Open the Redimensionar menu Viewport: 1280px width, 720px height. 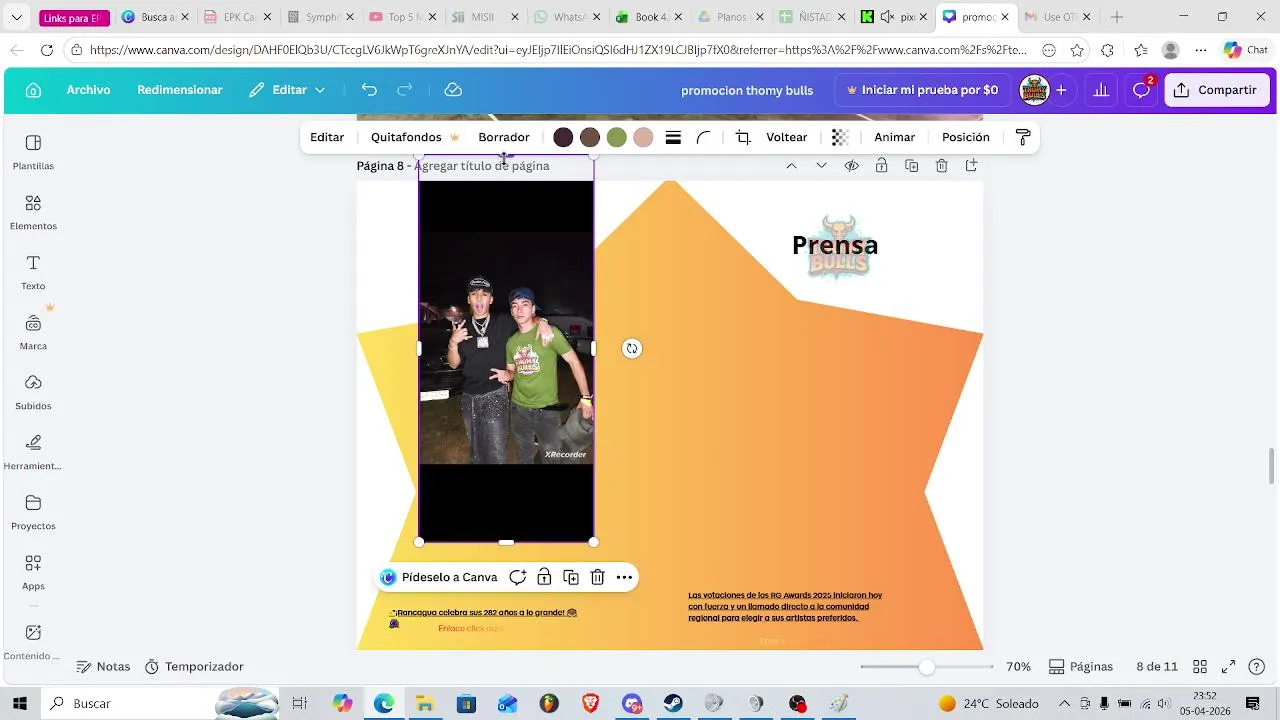pyautogui.click(x=180, y=90)
